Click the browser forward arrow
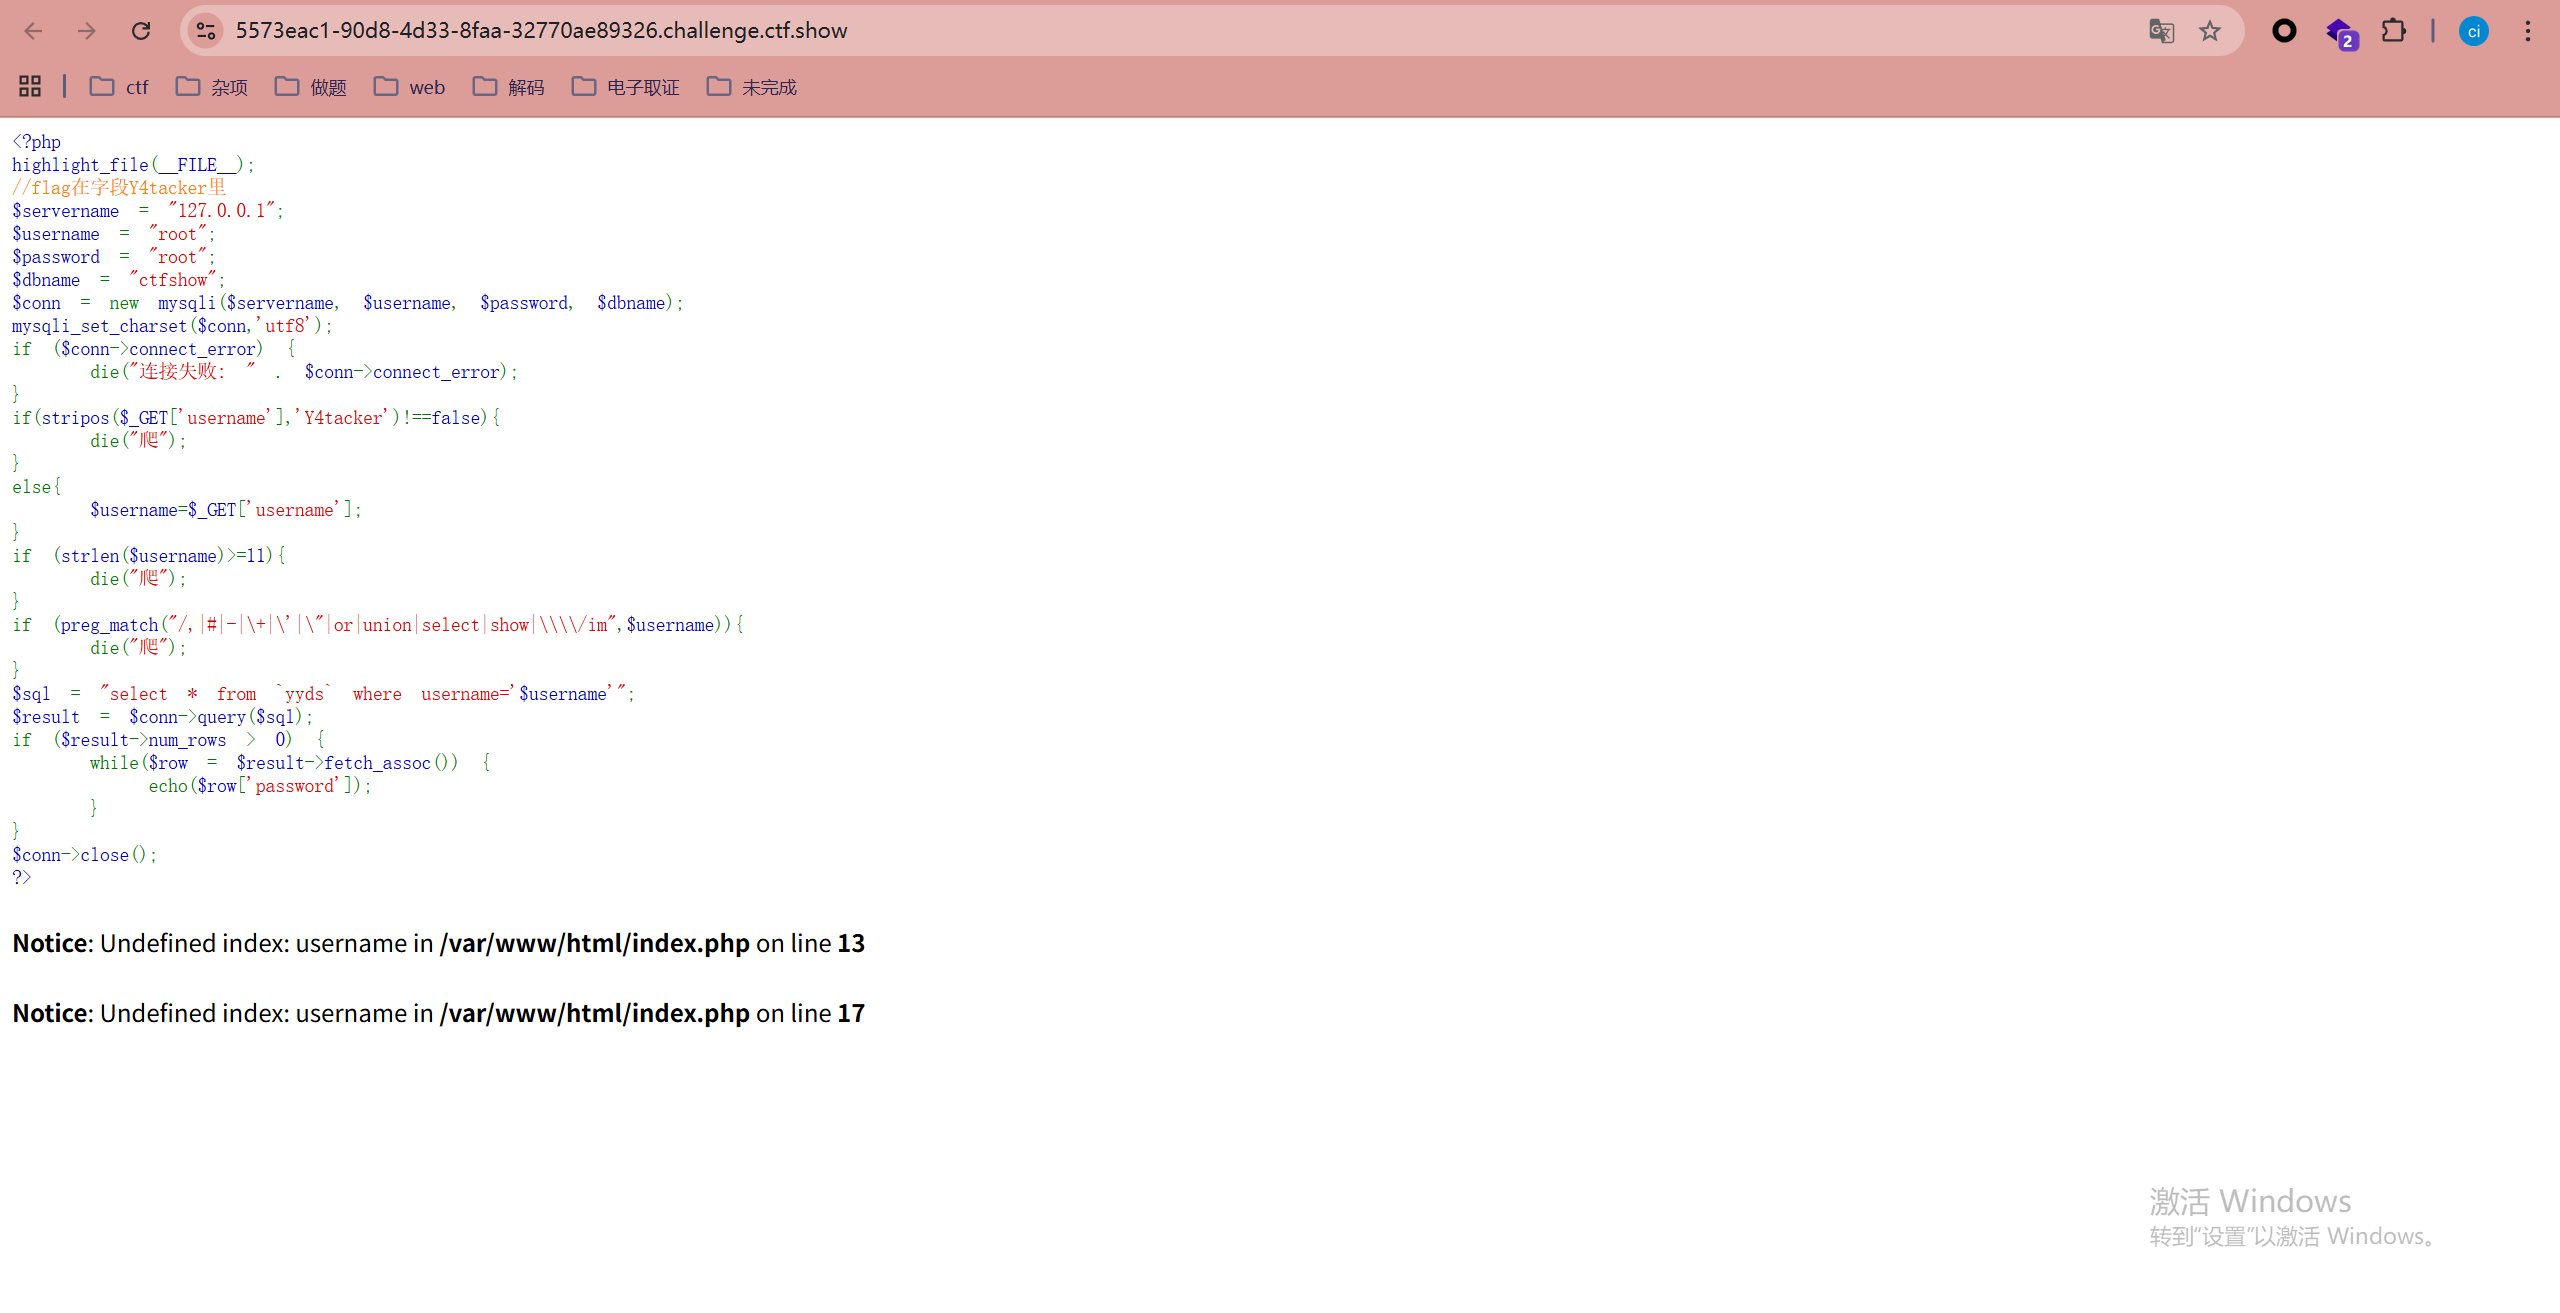This screenshot has width=2560, height=1313. 87,31
